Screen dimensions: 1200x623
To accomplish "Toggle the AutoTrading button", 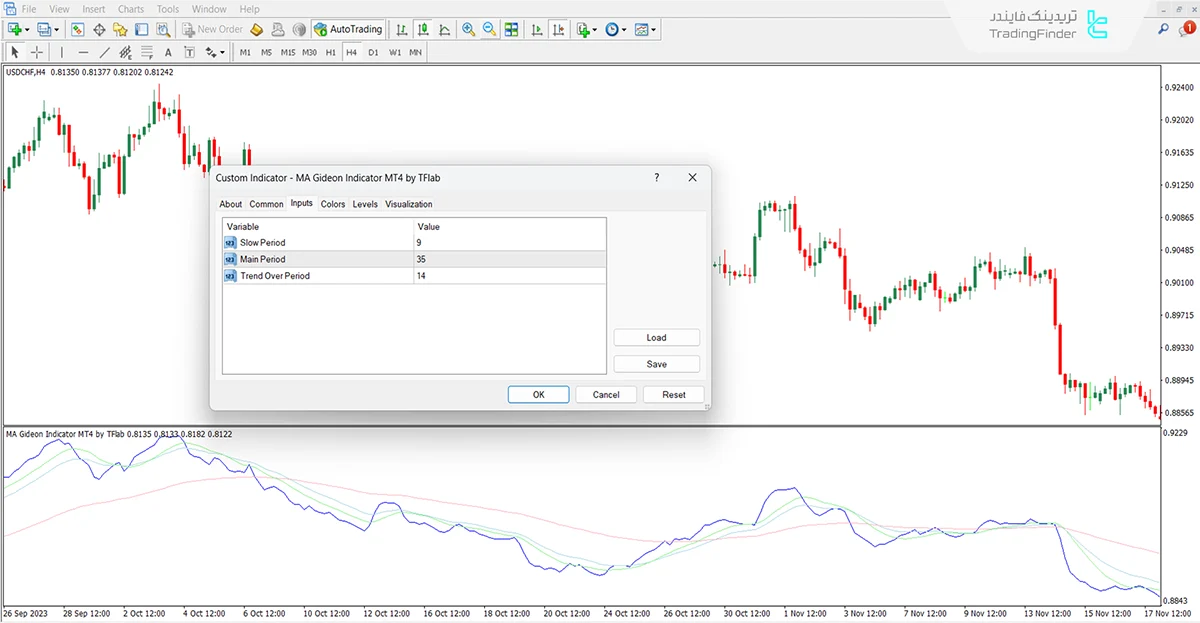I will tap(348, 29).
